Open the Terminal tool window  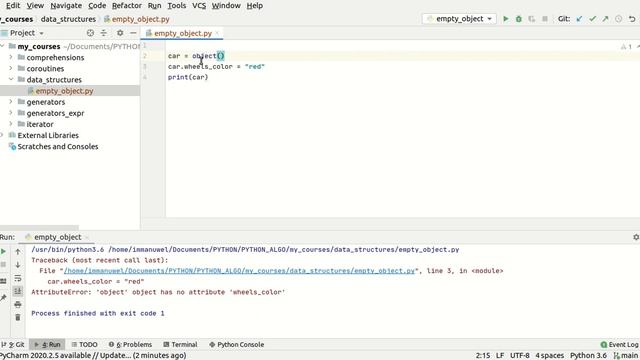pos(180,344)
